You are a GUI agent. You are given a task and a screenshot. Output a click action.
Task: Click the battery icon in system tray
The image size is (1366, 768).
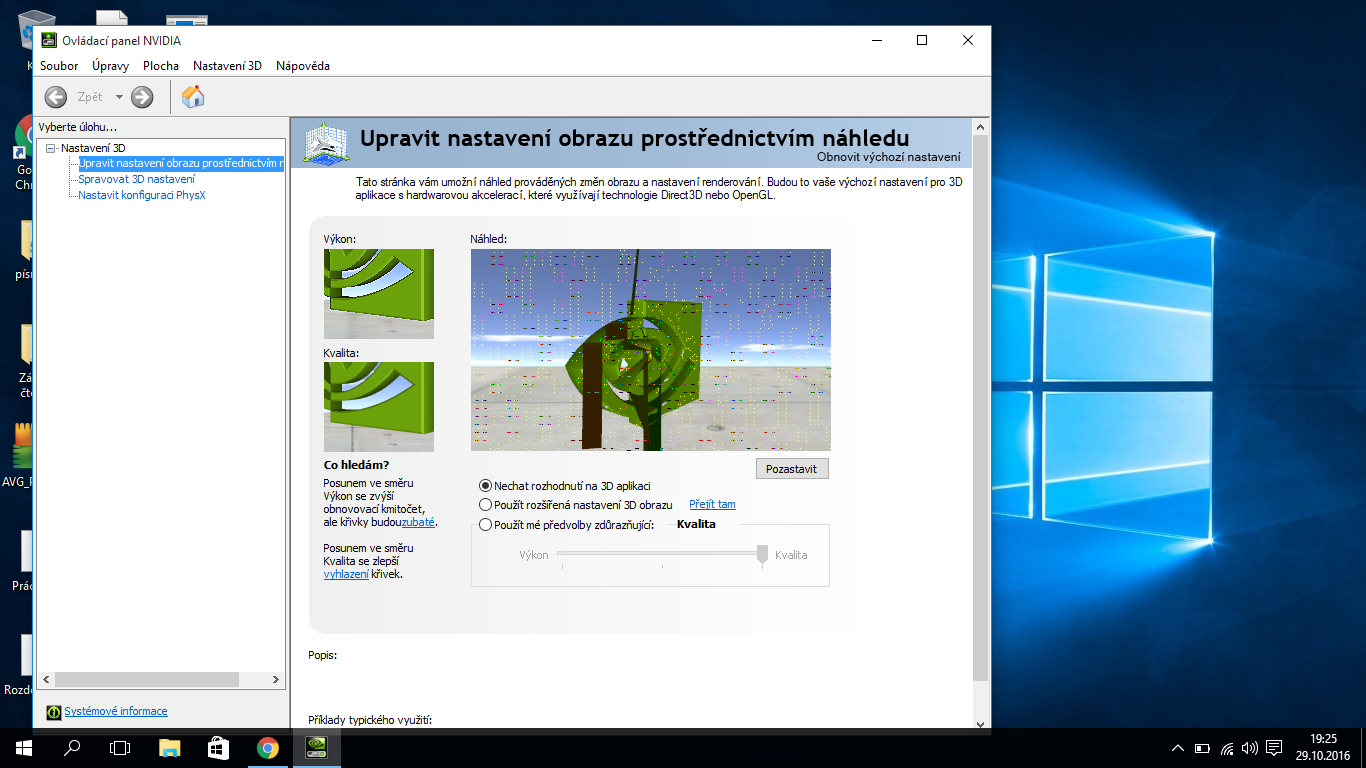tap(1201, 748)
